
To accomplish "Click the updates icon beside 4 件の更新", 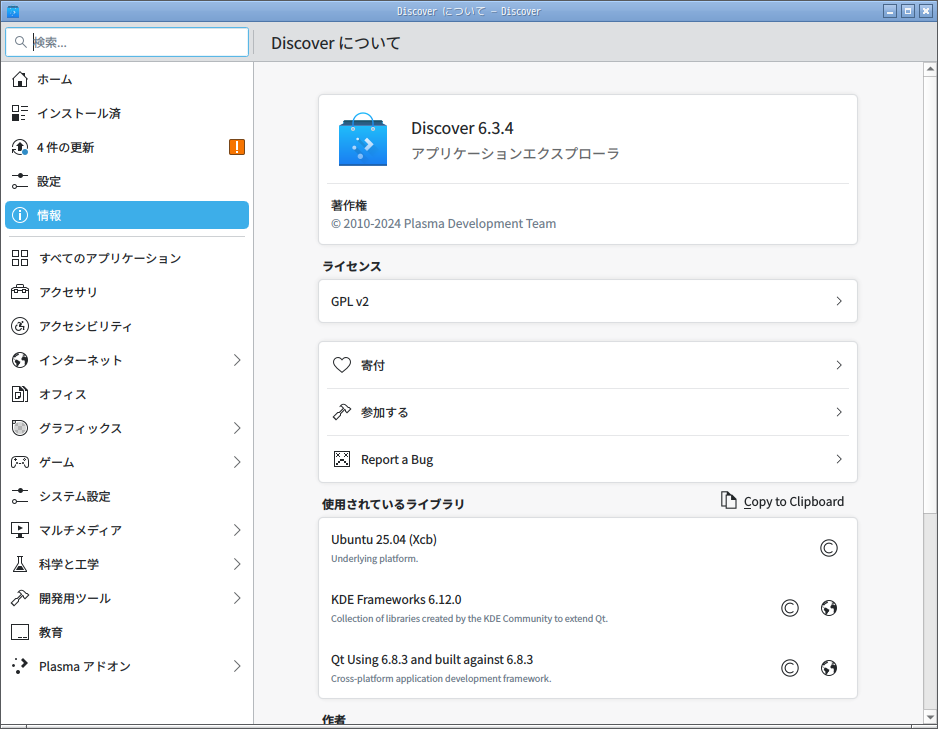I will pyautogui.click(x=20, y=147).
